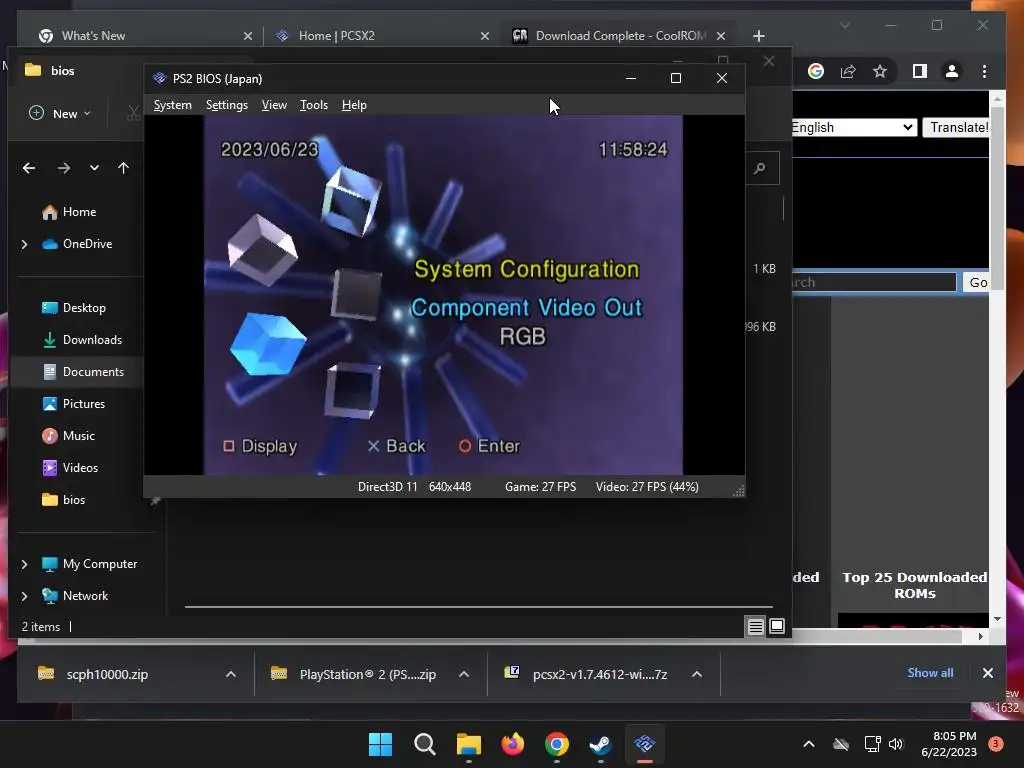The width and height of the screenshot is (1024, 768).
Task: Open Windows Start menu
Action: point(380,744)
